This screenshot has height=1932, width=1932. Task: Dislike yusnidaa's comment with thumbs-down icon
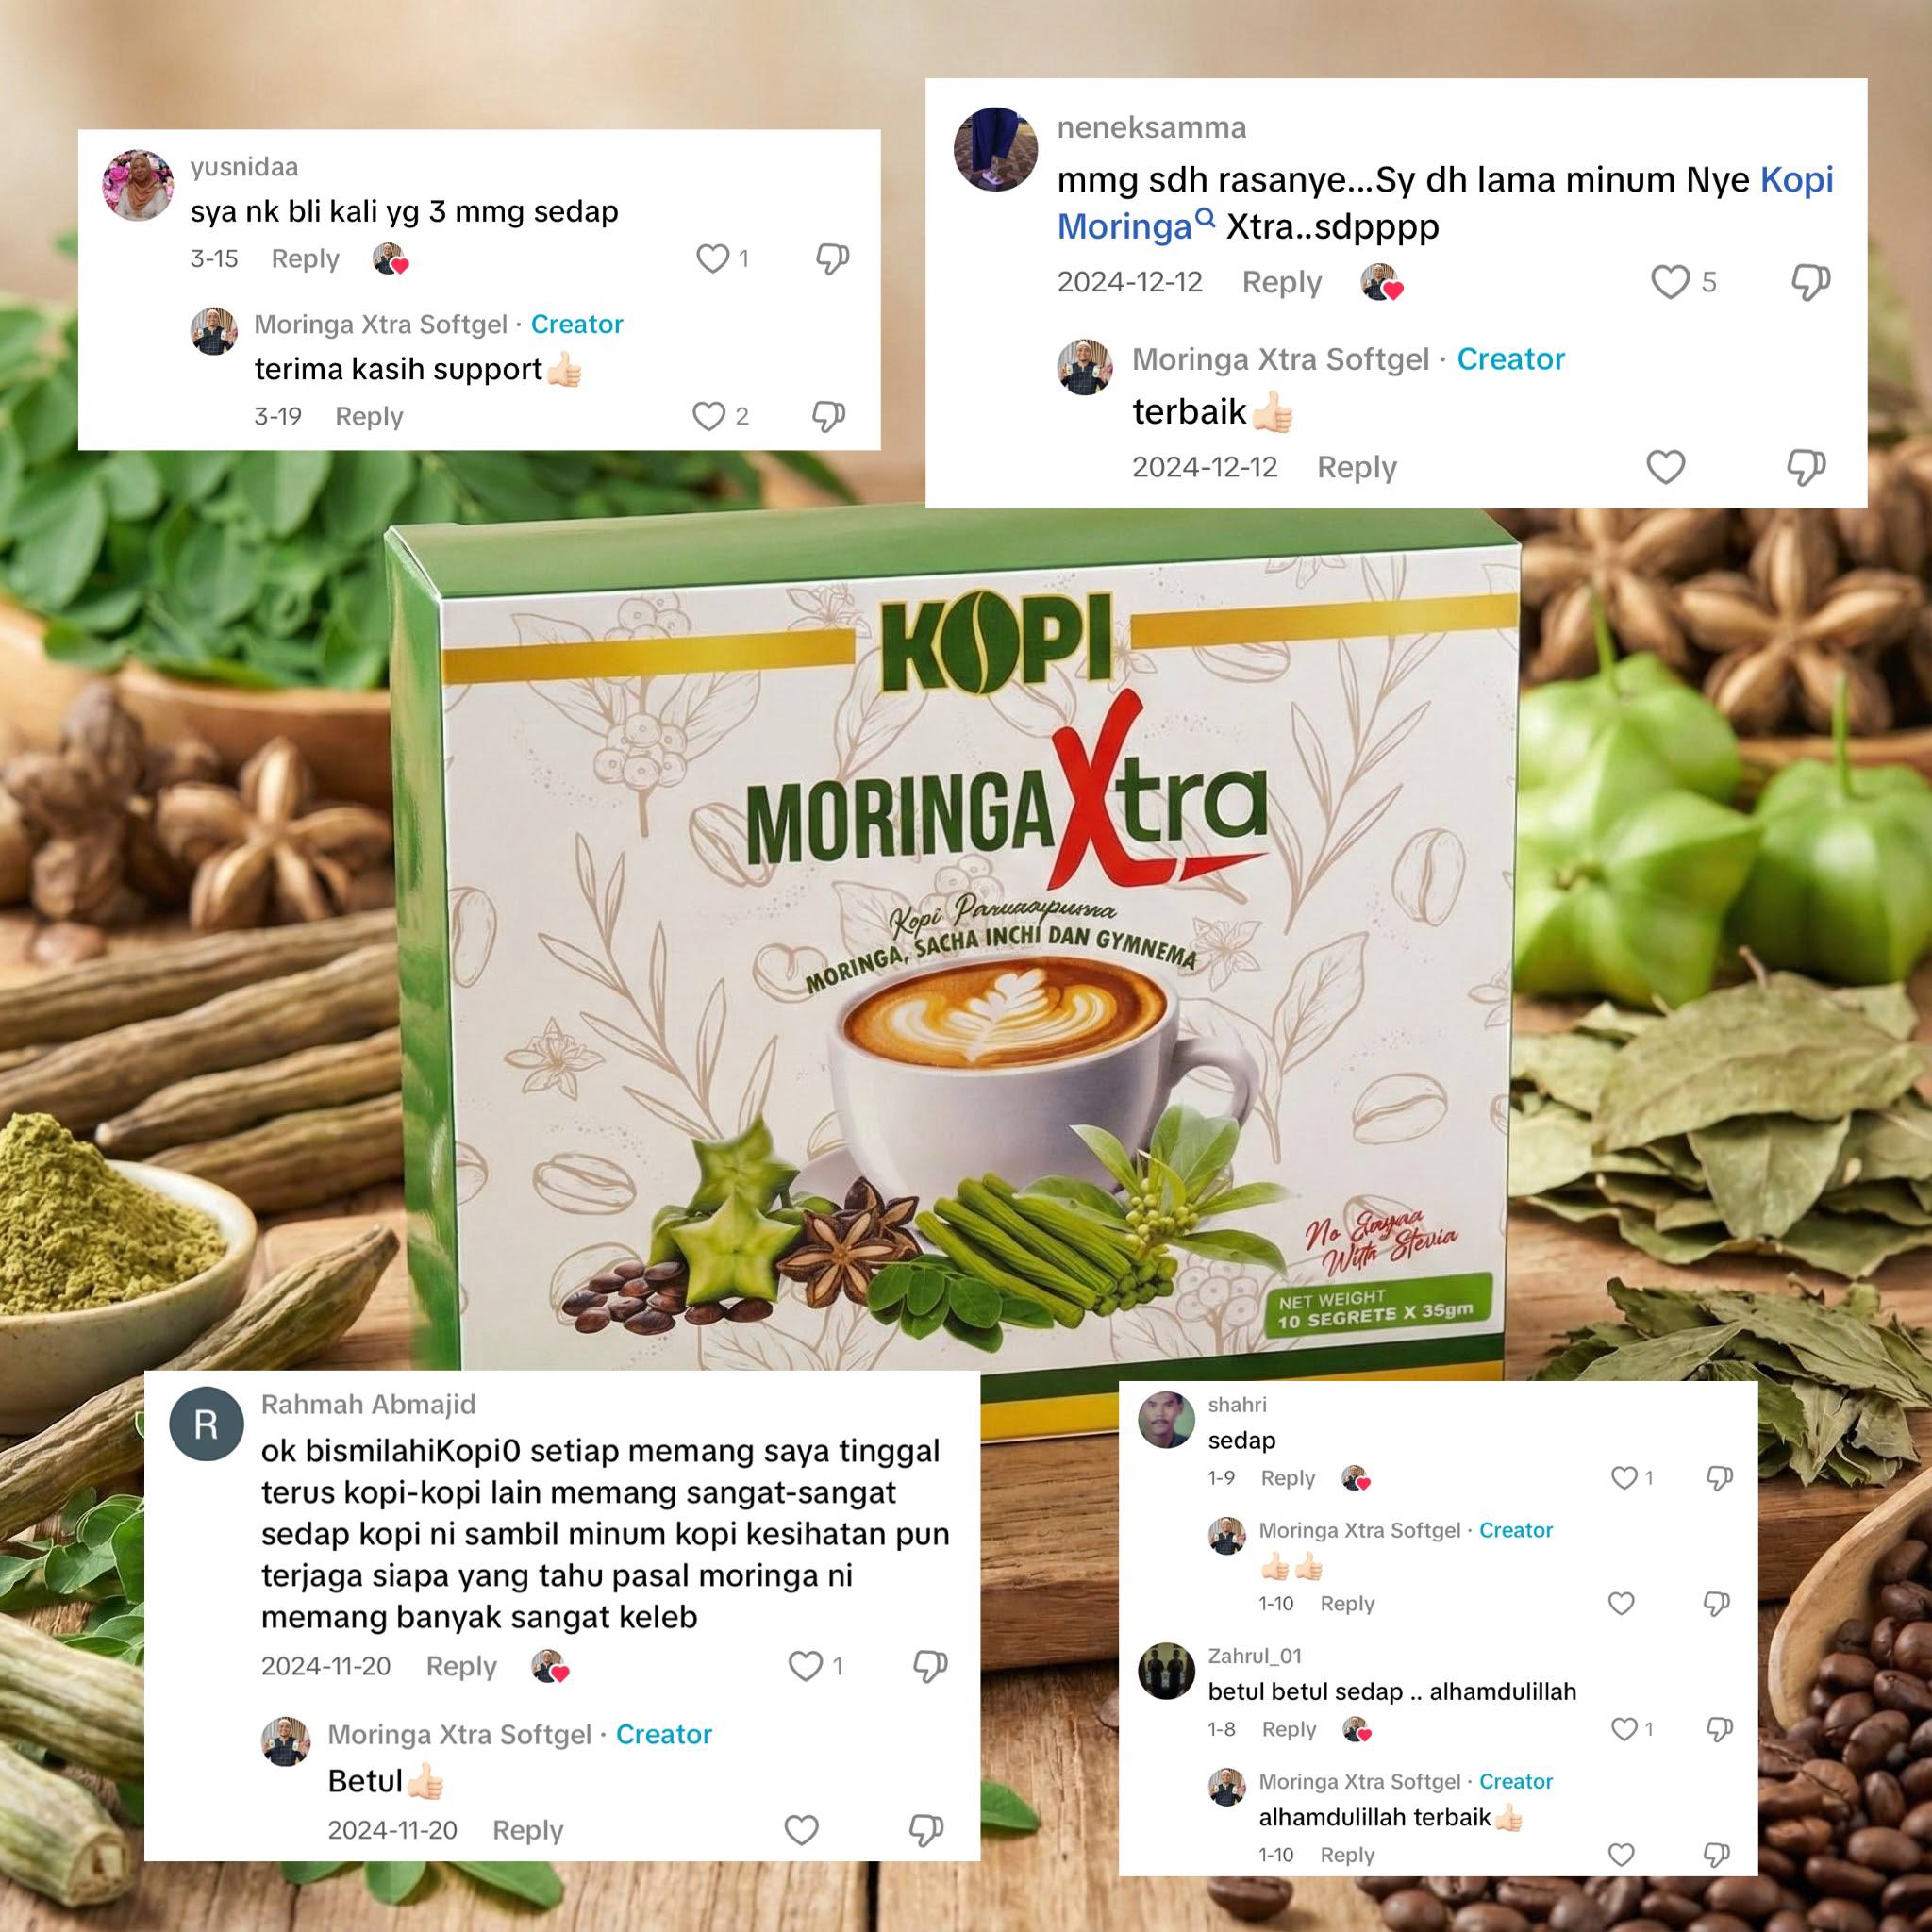click(x=832, y=259)
